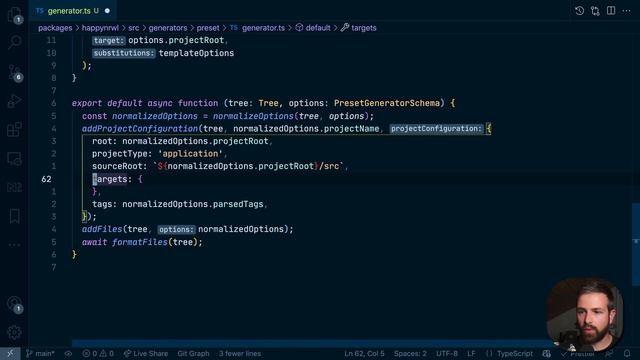This screenshot has width=640, height=360.
Task: Open file timeline history icon in editor toolbar
Action: pos(579,11)
